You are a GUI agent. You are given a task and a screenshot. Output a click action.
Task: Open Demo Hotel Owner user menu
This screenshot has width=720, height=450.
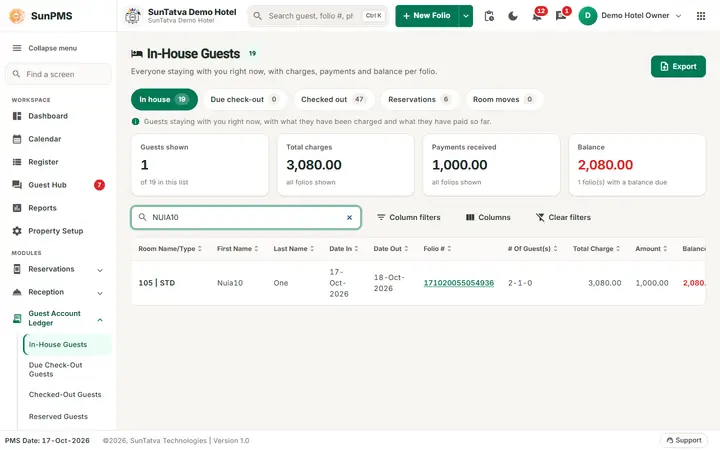point(630,16)
